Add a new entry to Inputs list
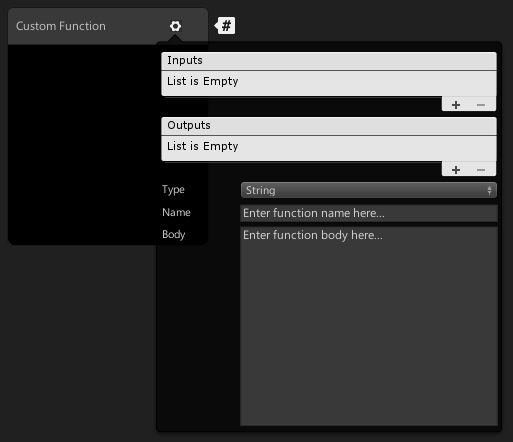This screenshot has height=442, width=513. [456, 105]
